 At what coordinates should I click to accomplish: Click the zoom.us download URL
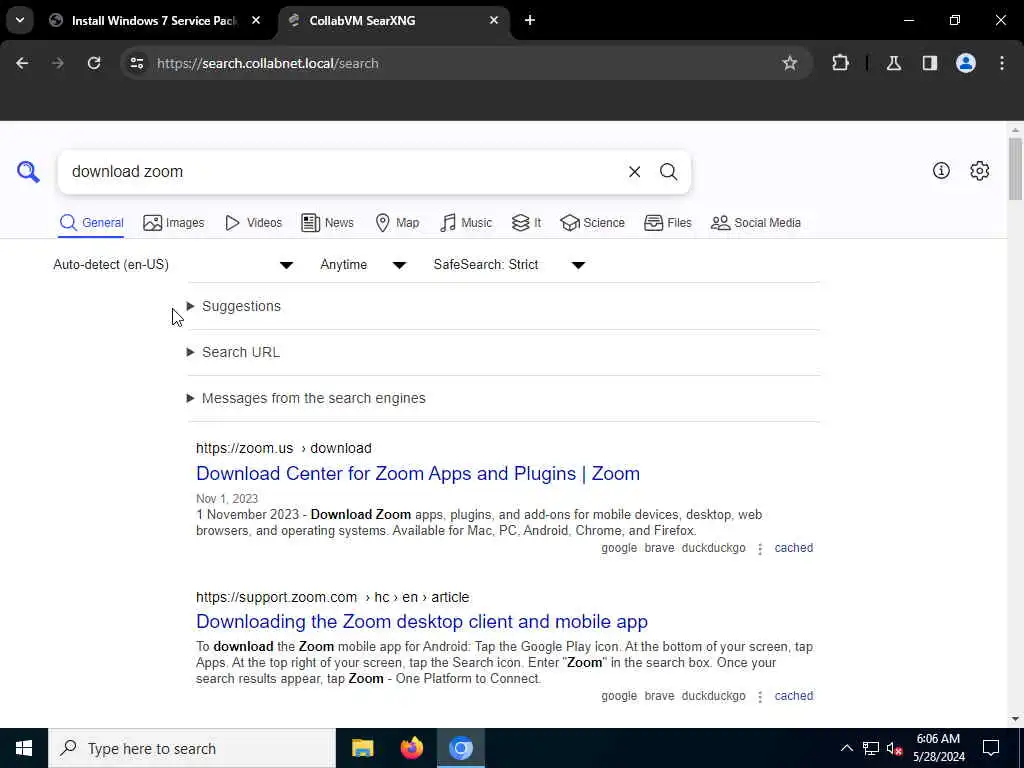[x=283, y=449]
